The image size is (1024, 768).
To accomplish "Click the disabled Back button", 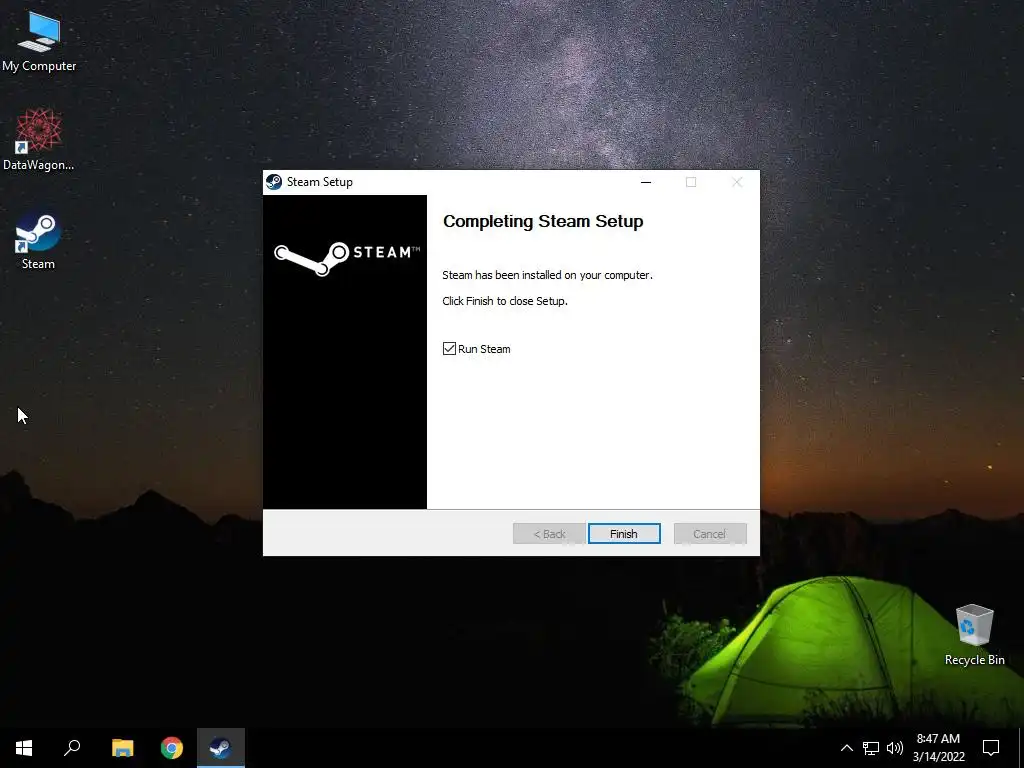I will pos(549,534).
